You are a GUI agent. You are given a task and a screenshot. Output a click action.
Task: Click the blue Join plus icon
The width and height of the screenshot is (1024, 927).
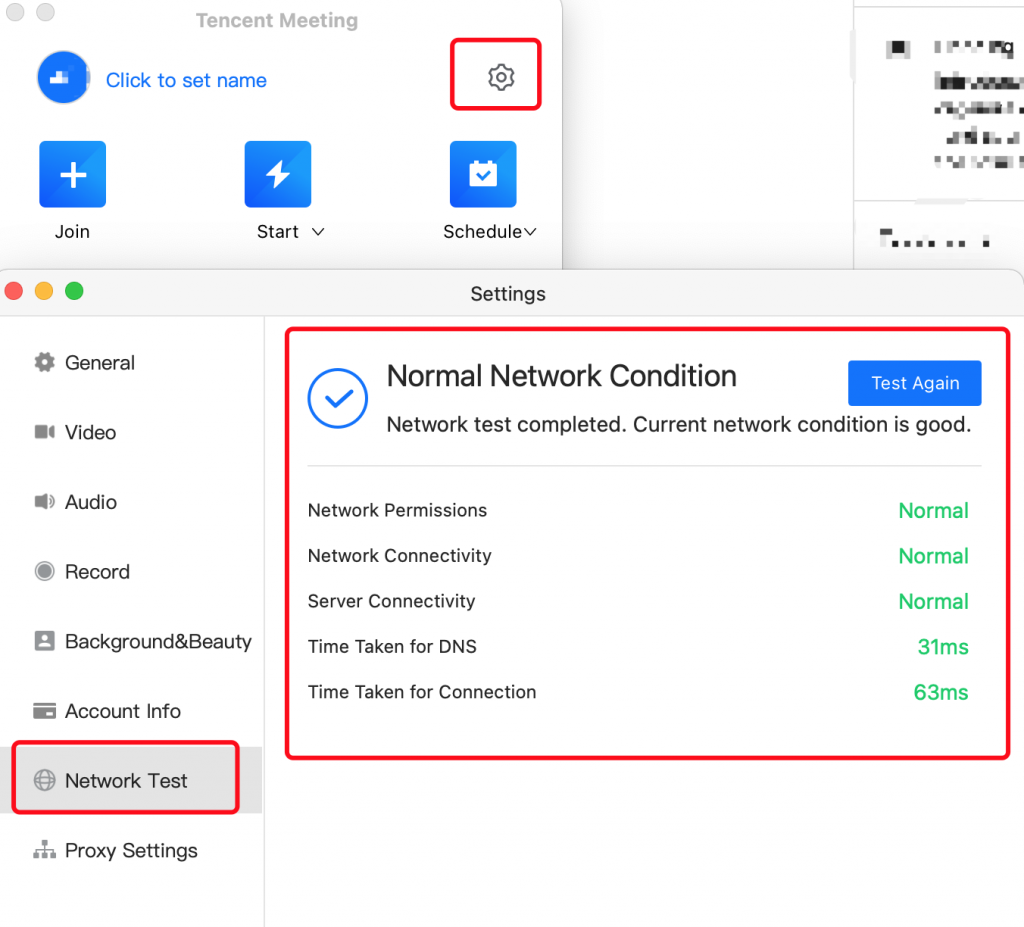tap(72, 174)
